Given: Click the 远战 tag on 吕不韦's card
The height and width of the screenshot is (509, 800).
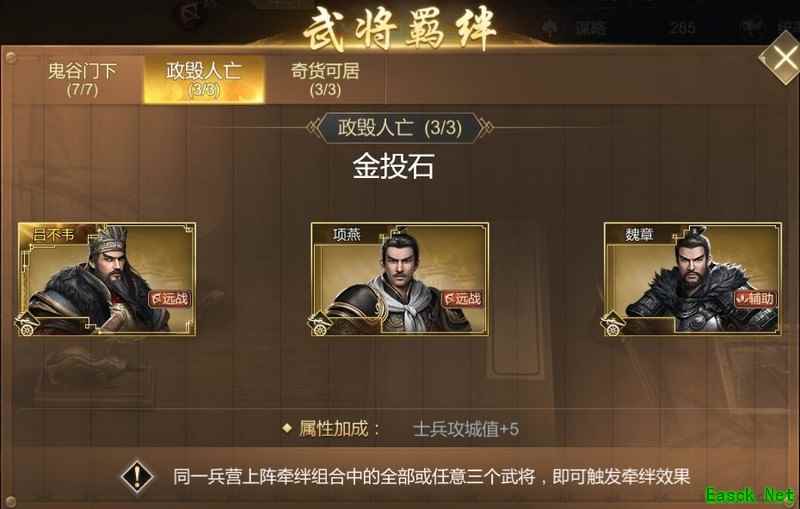Looking at the screenshot, I should click(170, 298).
